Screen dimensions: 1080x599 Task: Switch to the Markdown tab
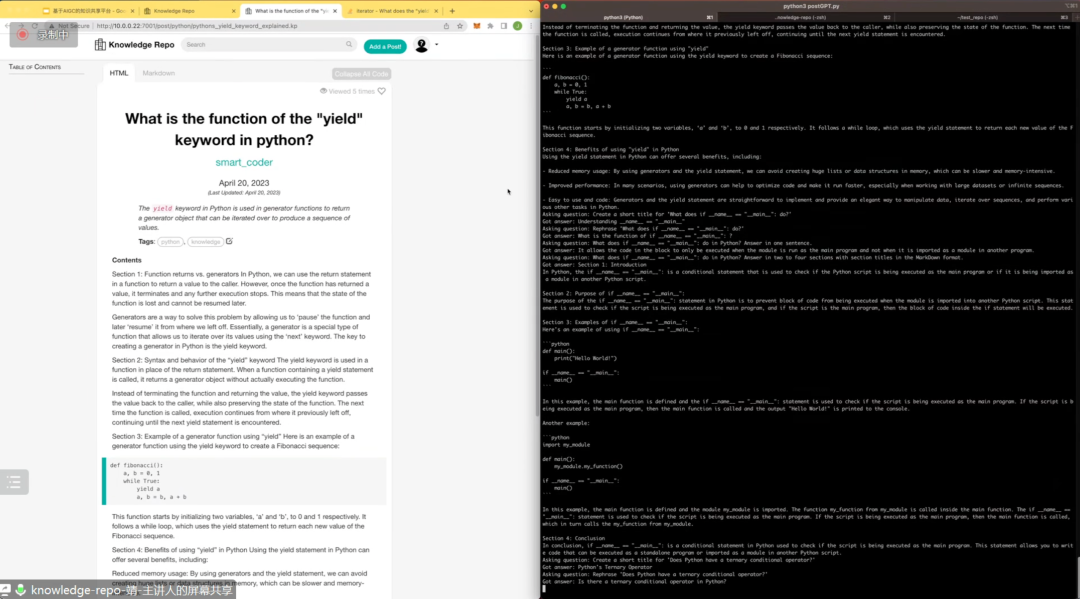point(158,73)
